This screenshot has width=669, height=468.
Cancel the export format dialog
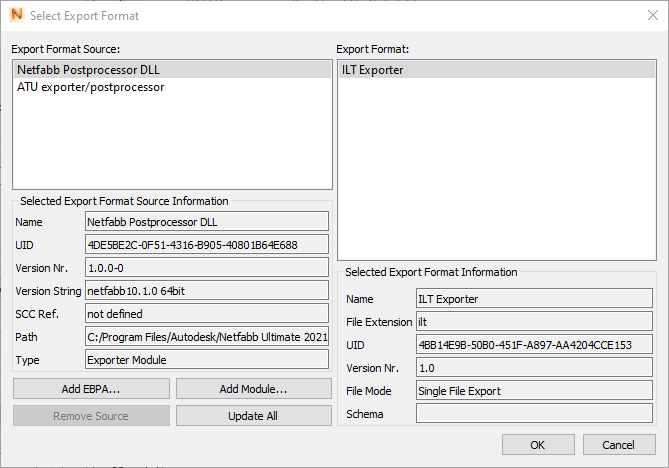pyautogui.click(x=618, y=444)
